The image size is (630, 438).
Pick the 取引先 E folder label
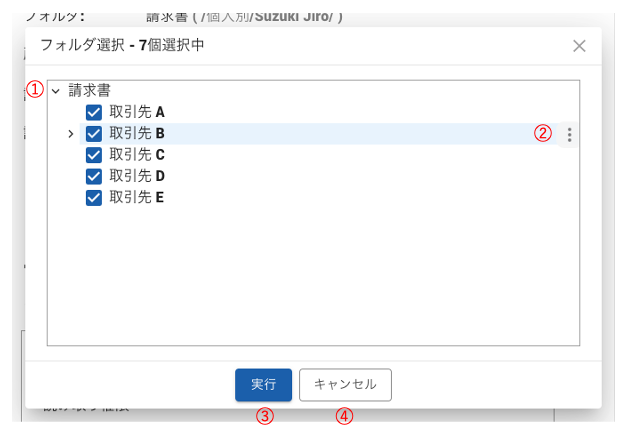pyautogui.click(x=137, y=197)
